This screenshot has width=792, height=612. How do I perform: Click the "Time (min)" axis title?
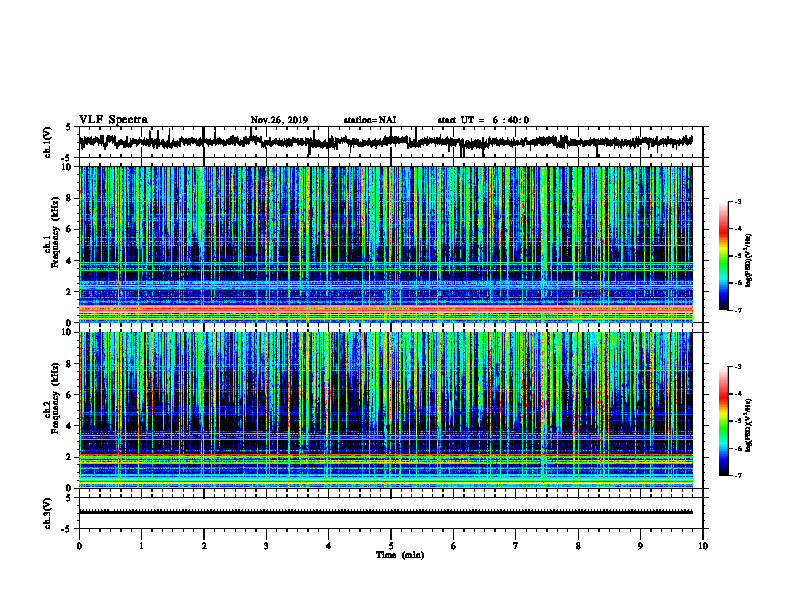tap(400, 555)
